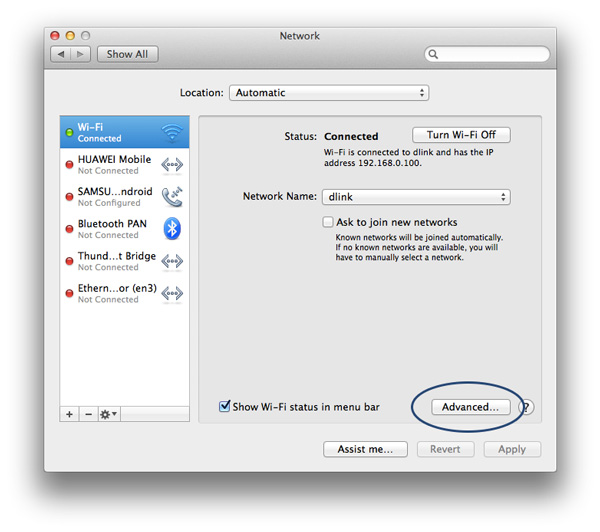Click into the preferences search field
Image resolution: width=600 pixels, height=532 pixels.
click(487, 54)
